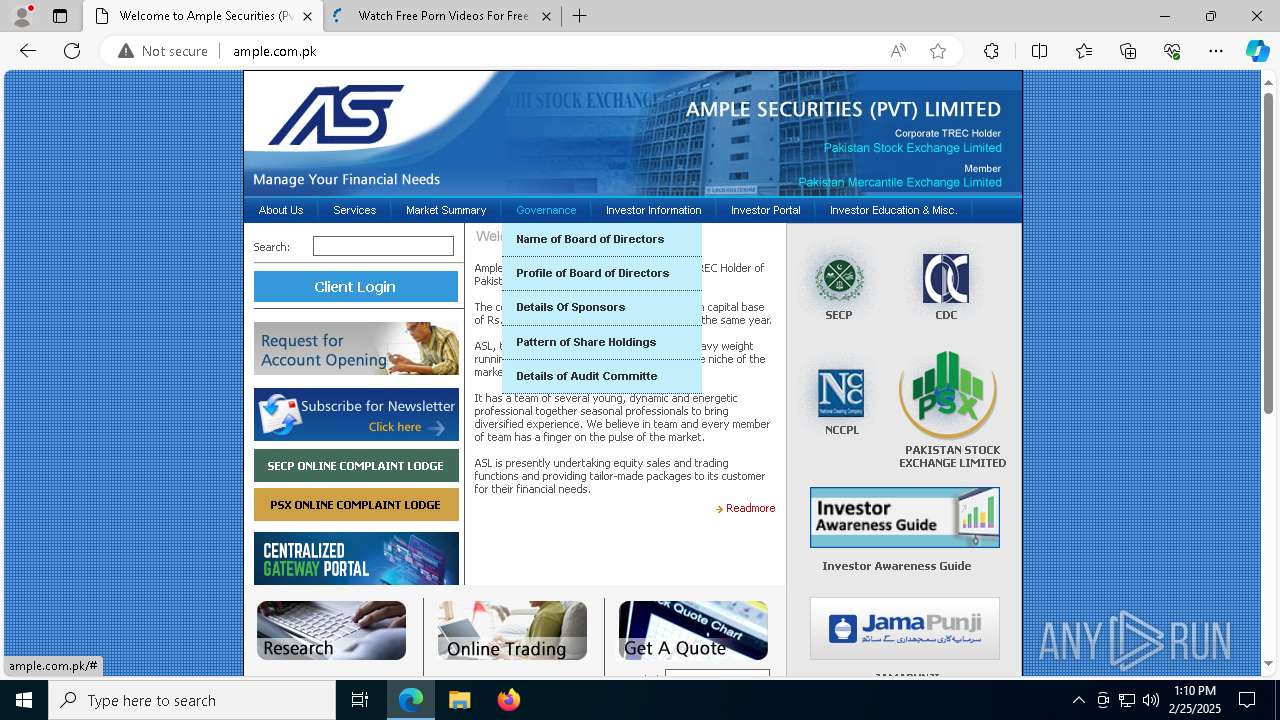Click Subscribe for Newsletter banner

(356, 415)
